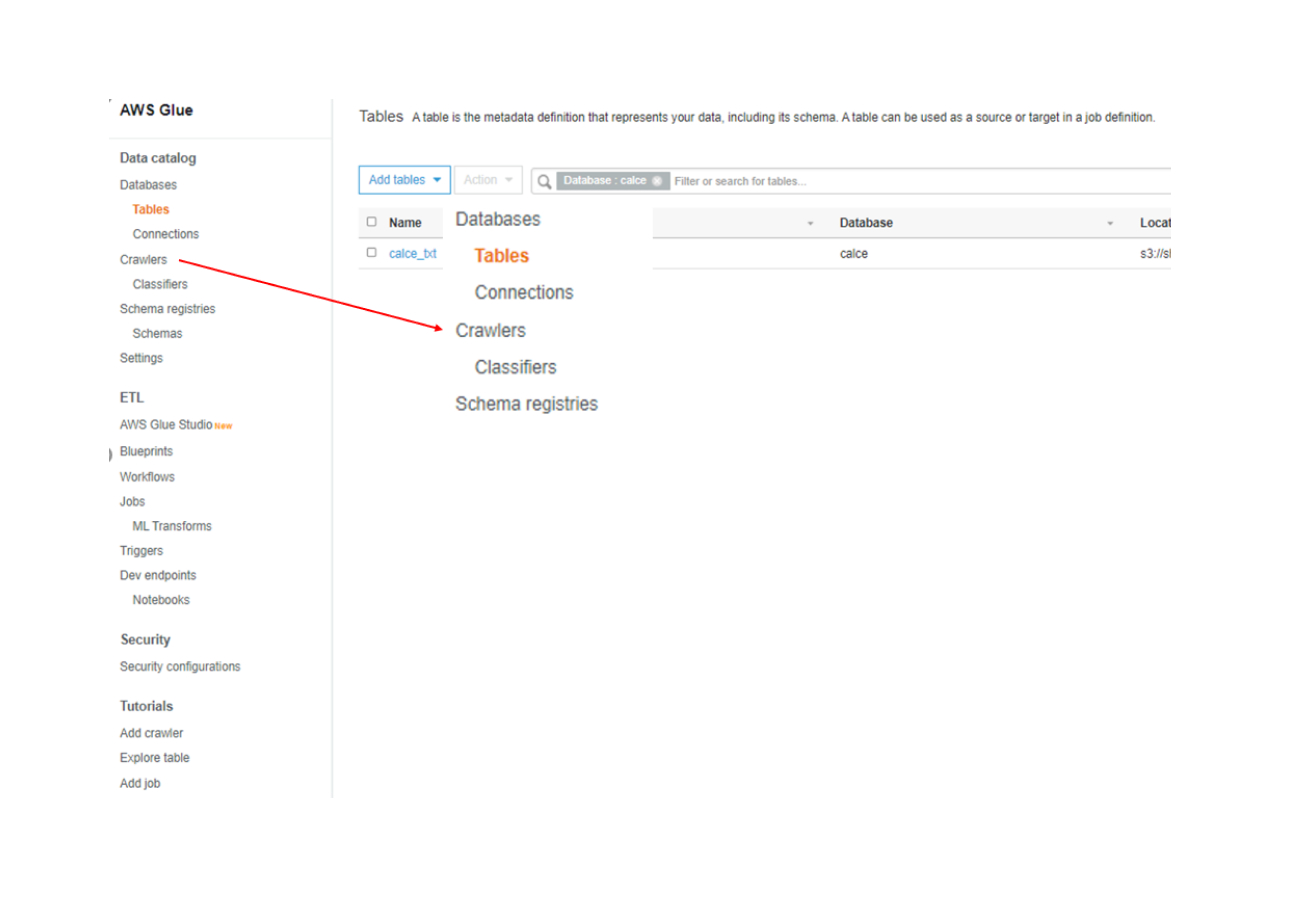Click the sort arrow between Database and Location headers
Image resolution: width=1290 pixels, height=910 pixels.
pos(1111,223)
